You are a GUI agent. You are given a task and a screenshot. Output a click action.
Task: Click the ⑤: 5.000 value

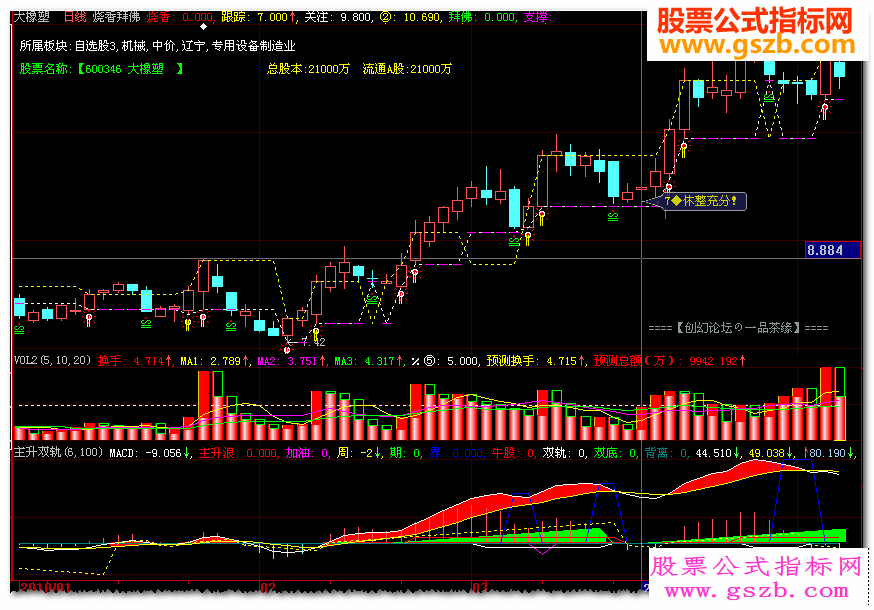click(451, 361)
